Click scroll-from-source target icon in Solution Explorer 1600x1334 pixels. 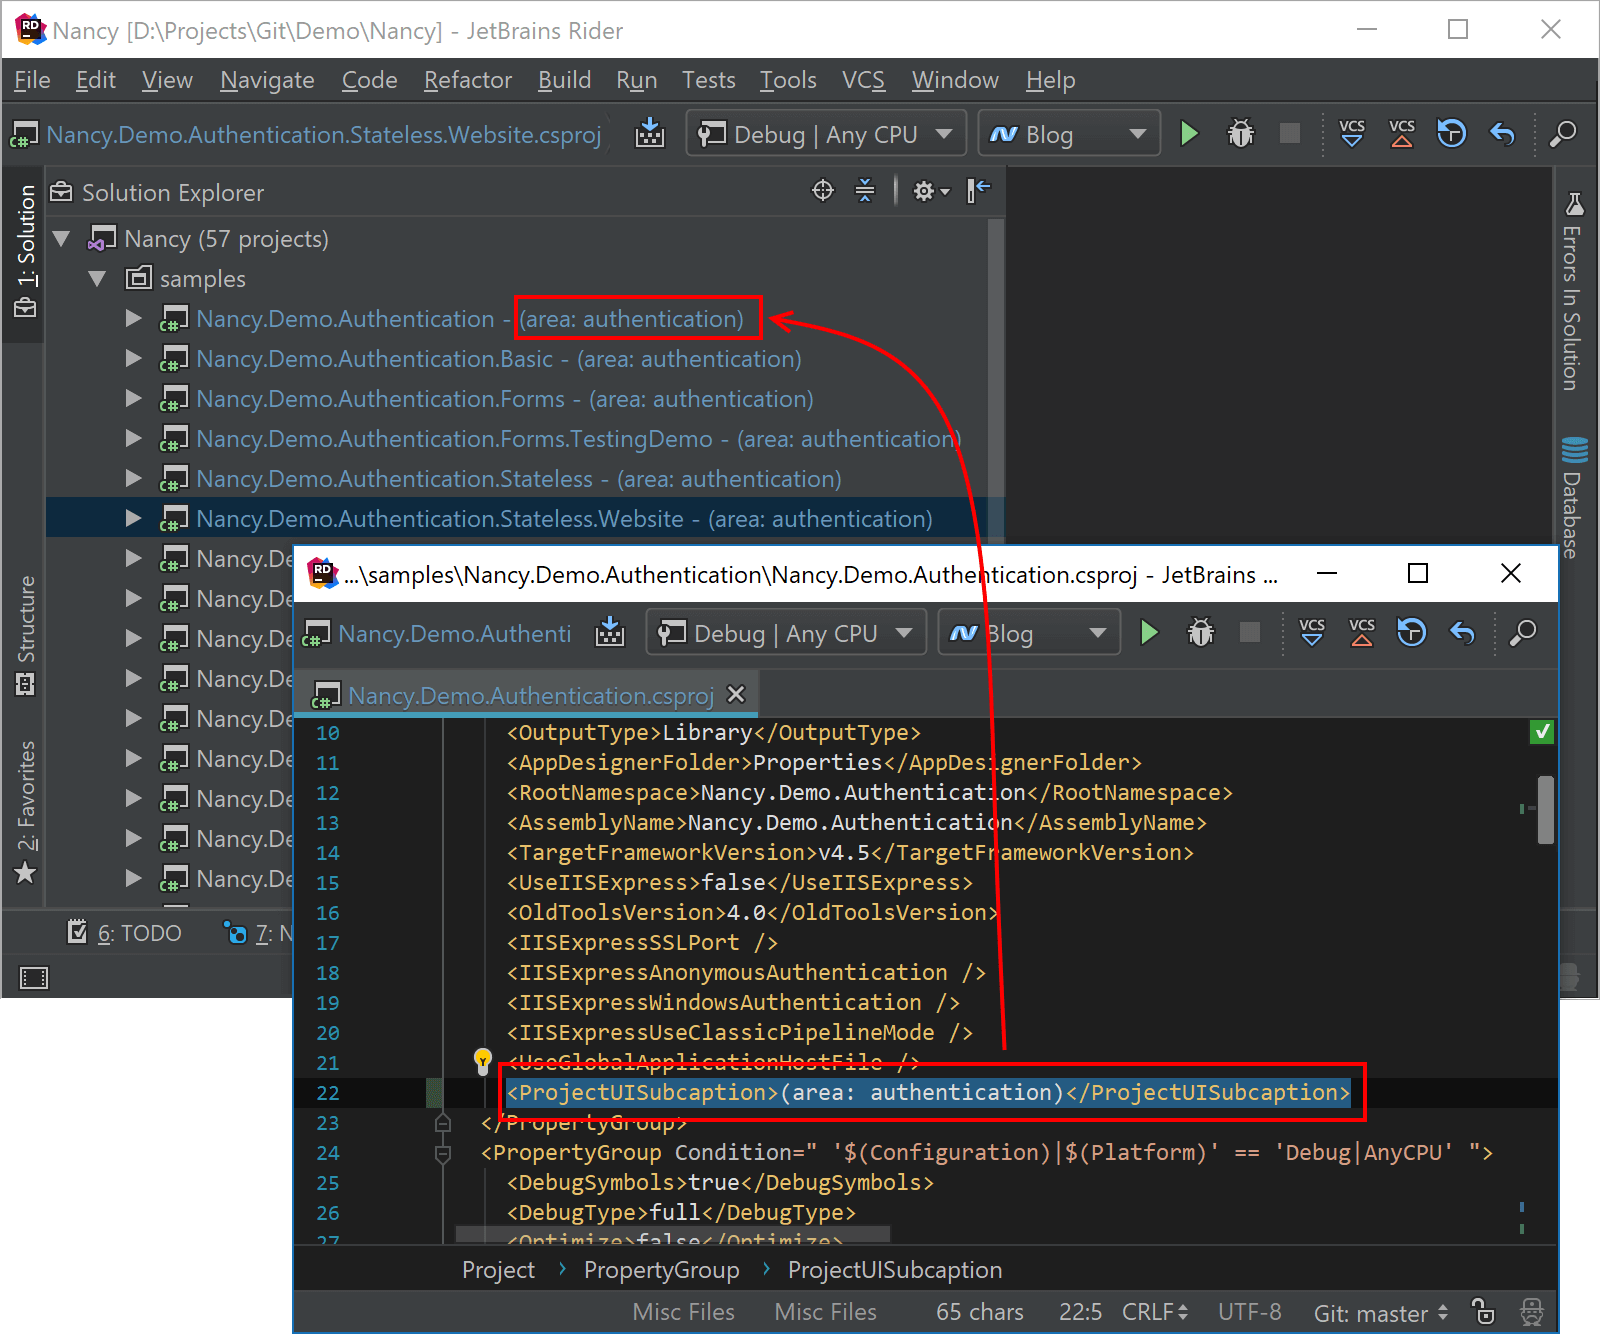(823, 190)
